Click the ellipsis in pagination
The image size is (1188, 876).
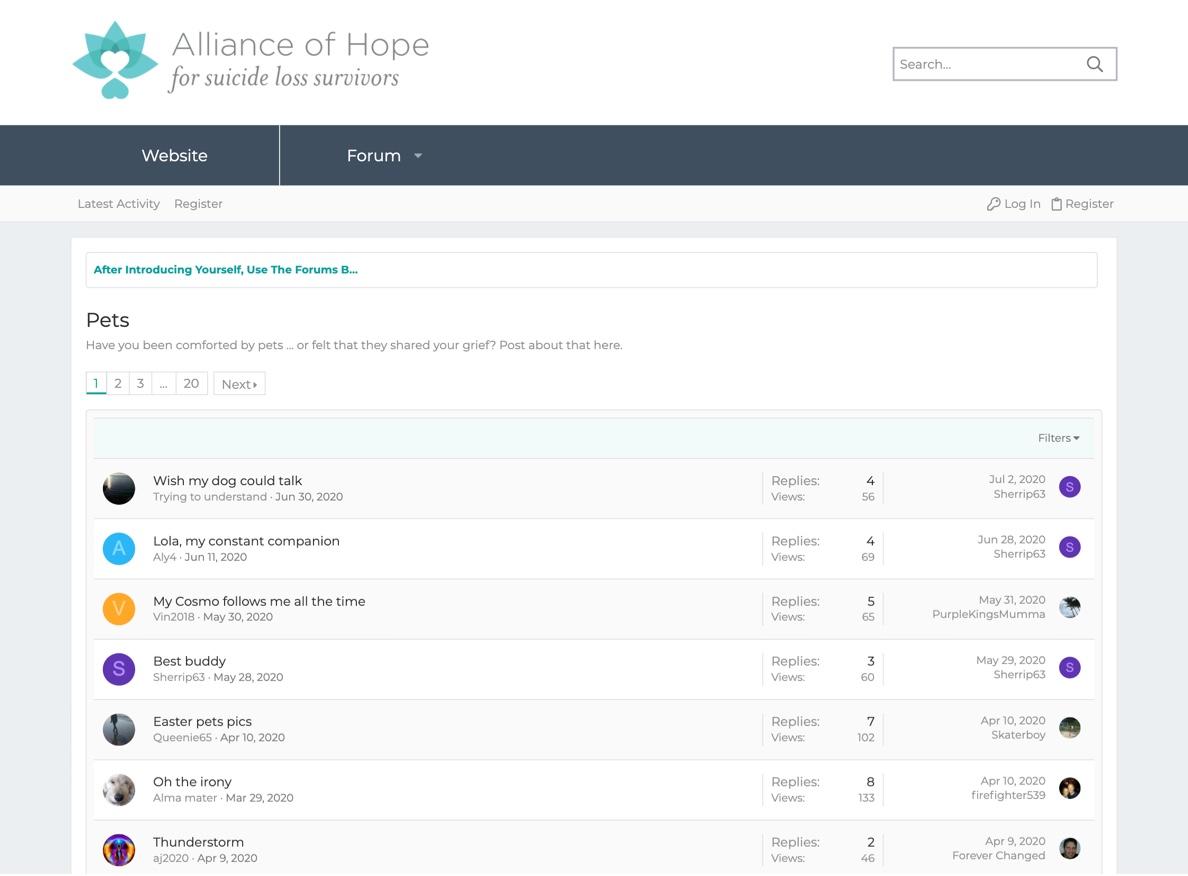pyautogui.click(x=163, y=383)
